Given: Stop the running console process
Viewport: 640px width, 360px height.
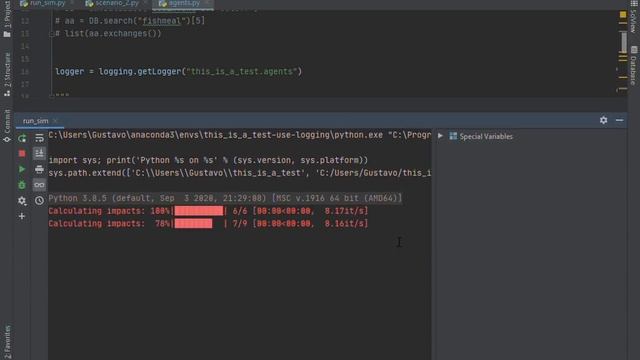Looking at the screenshot, I should click(22, 153).
